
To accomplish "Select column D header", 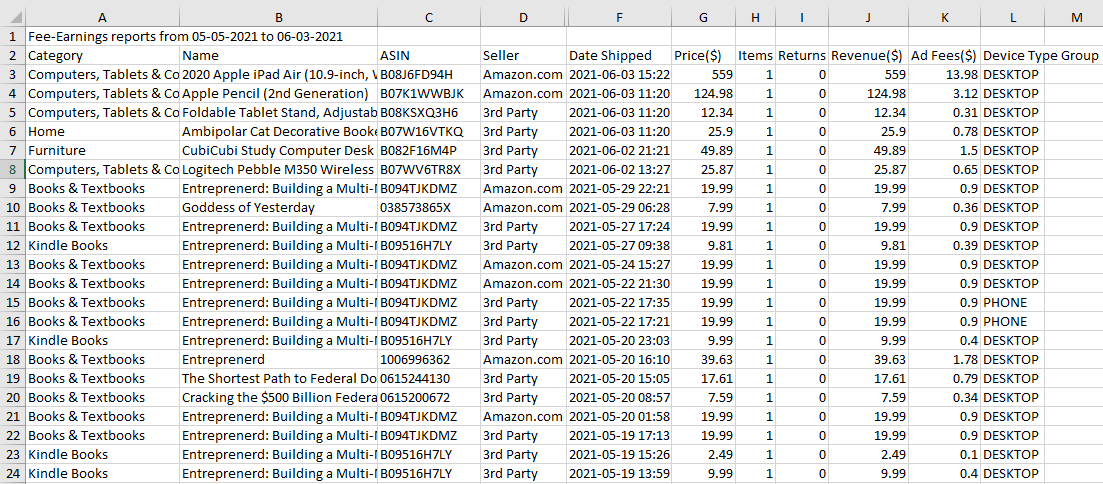I will pyautogui.click(x=523, y=18).
